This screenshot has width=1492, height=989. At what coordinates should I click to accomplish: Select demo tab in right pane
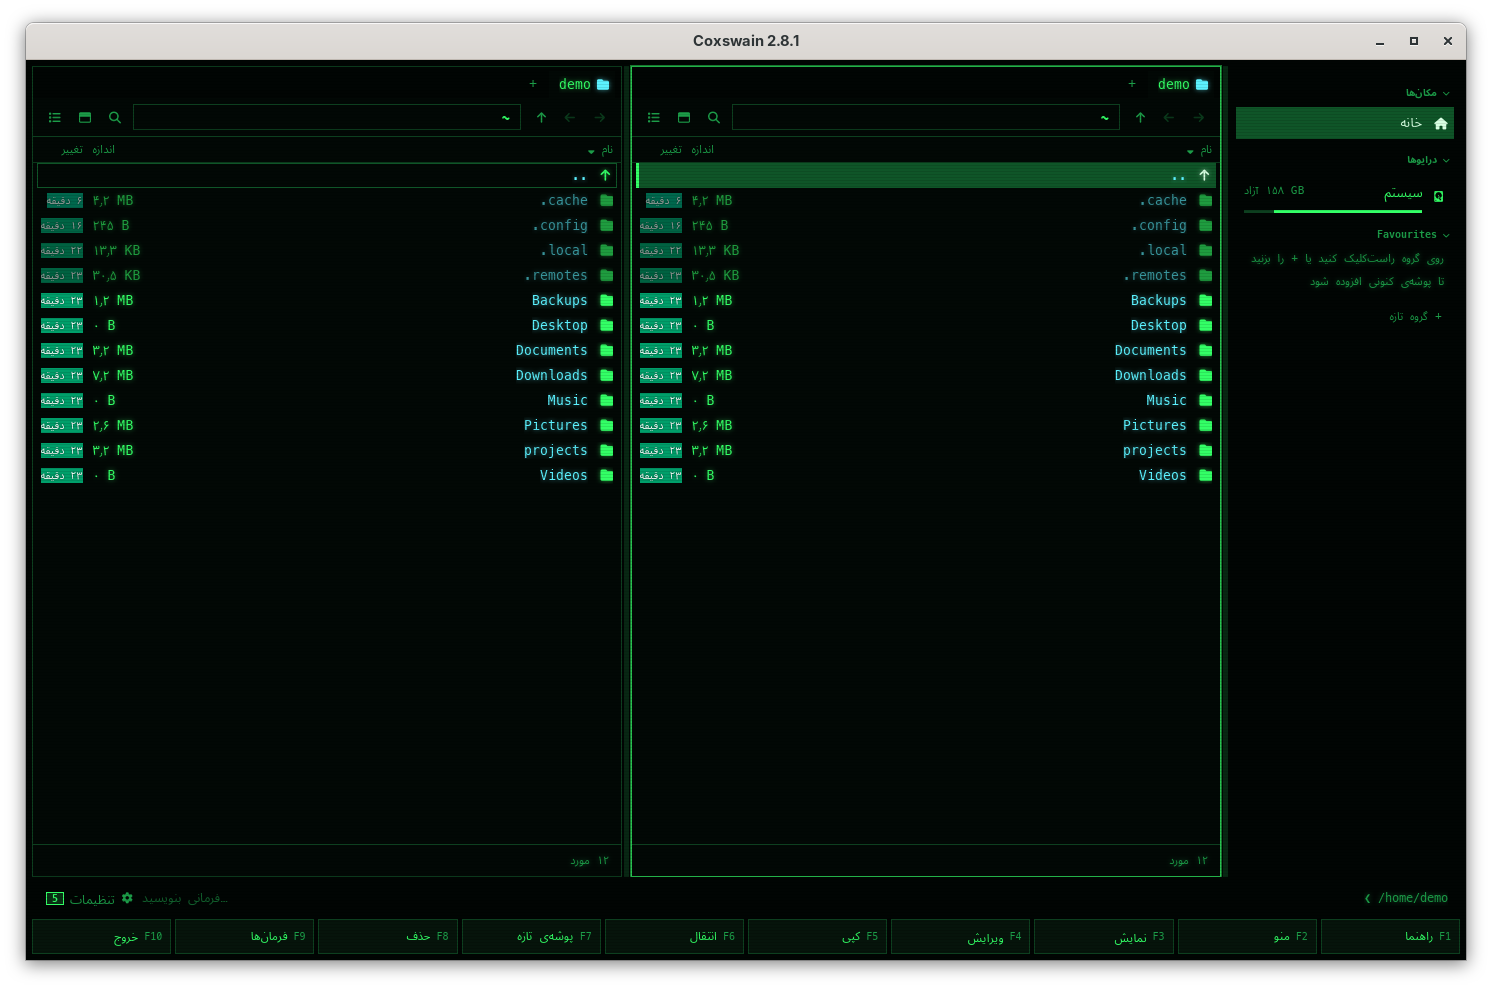click(x=1183, y=84)
